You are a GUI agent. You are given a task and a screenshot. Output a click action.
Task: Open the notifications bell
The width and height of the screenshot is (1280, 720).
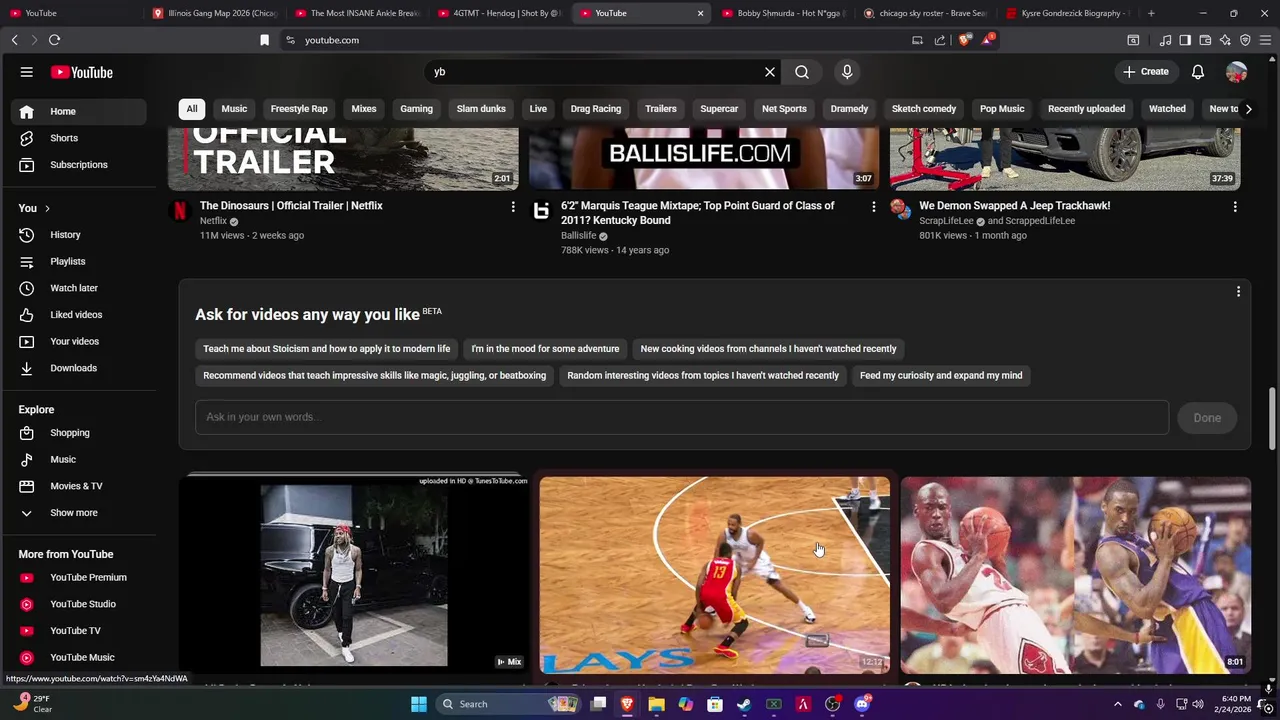(1198, 72)
